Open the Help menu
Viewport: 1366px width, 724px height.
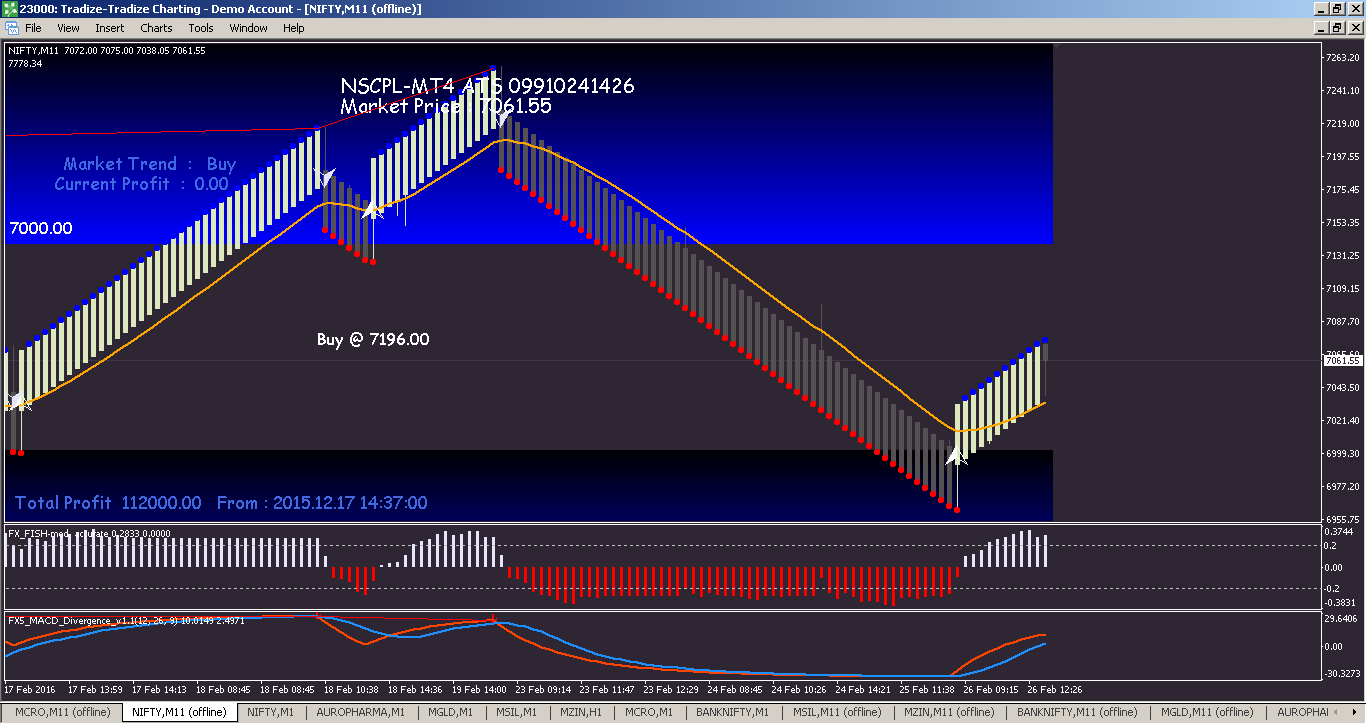tap(293, 28)
